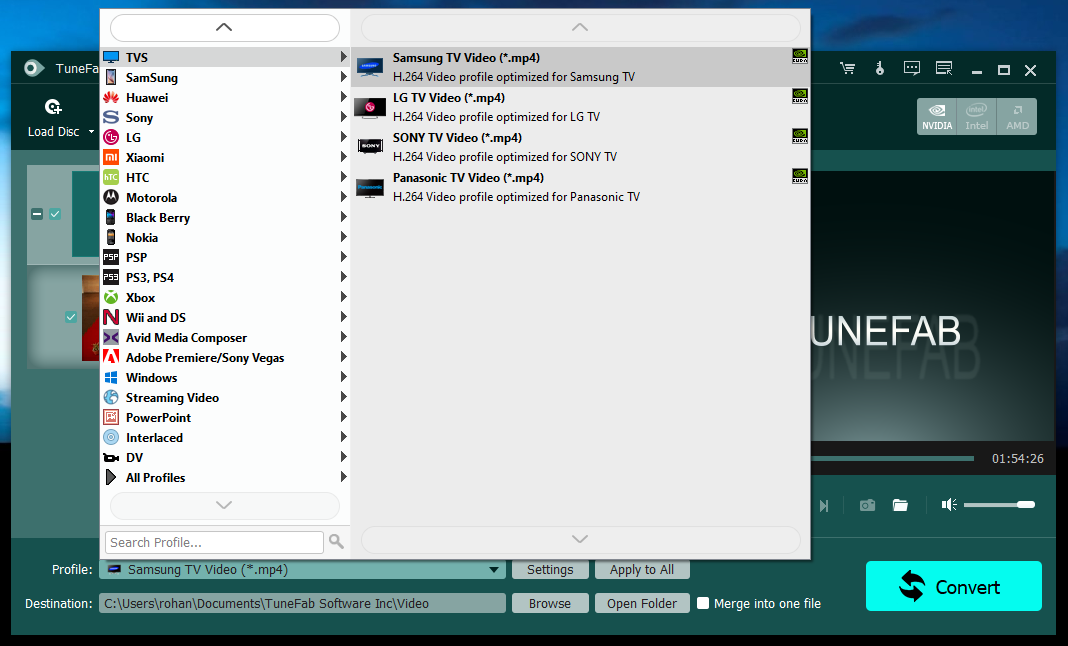Click the Search Profile input field

214,542
